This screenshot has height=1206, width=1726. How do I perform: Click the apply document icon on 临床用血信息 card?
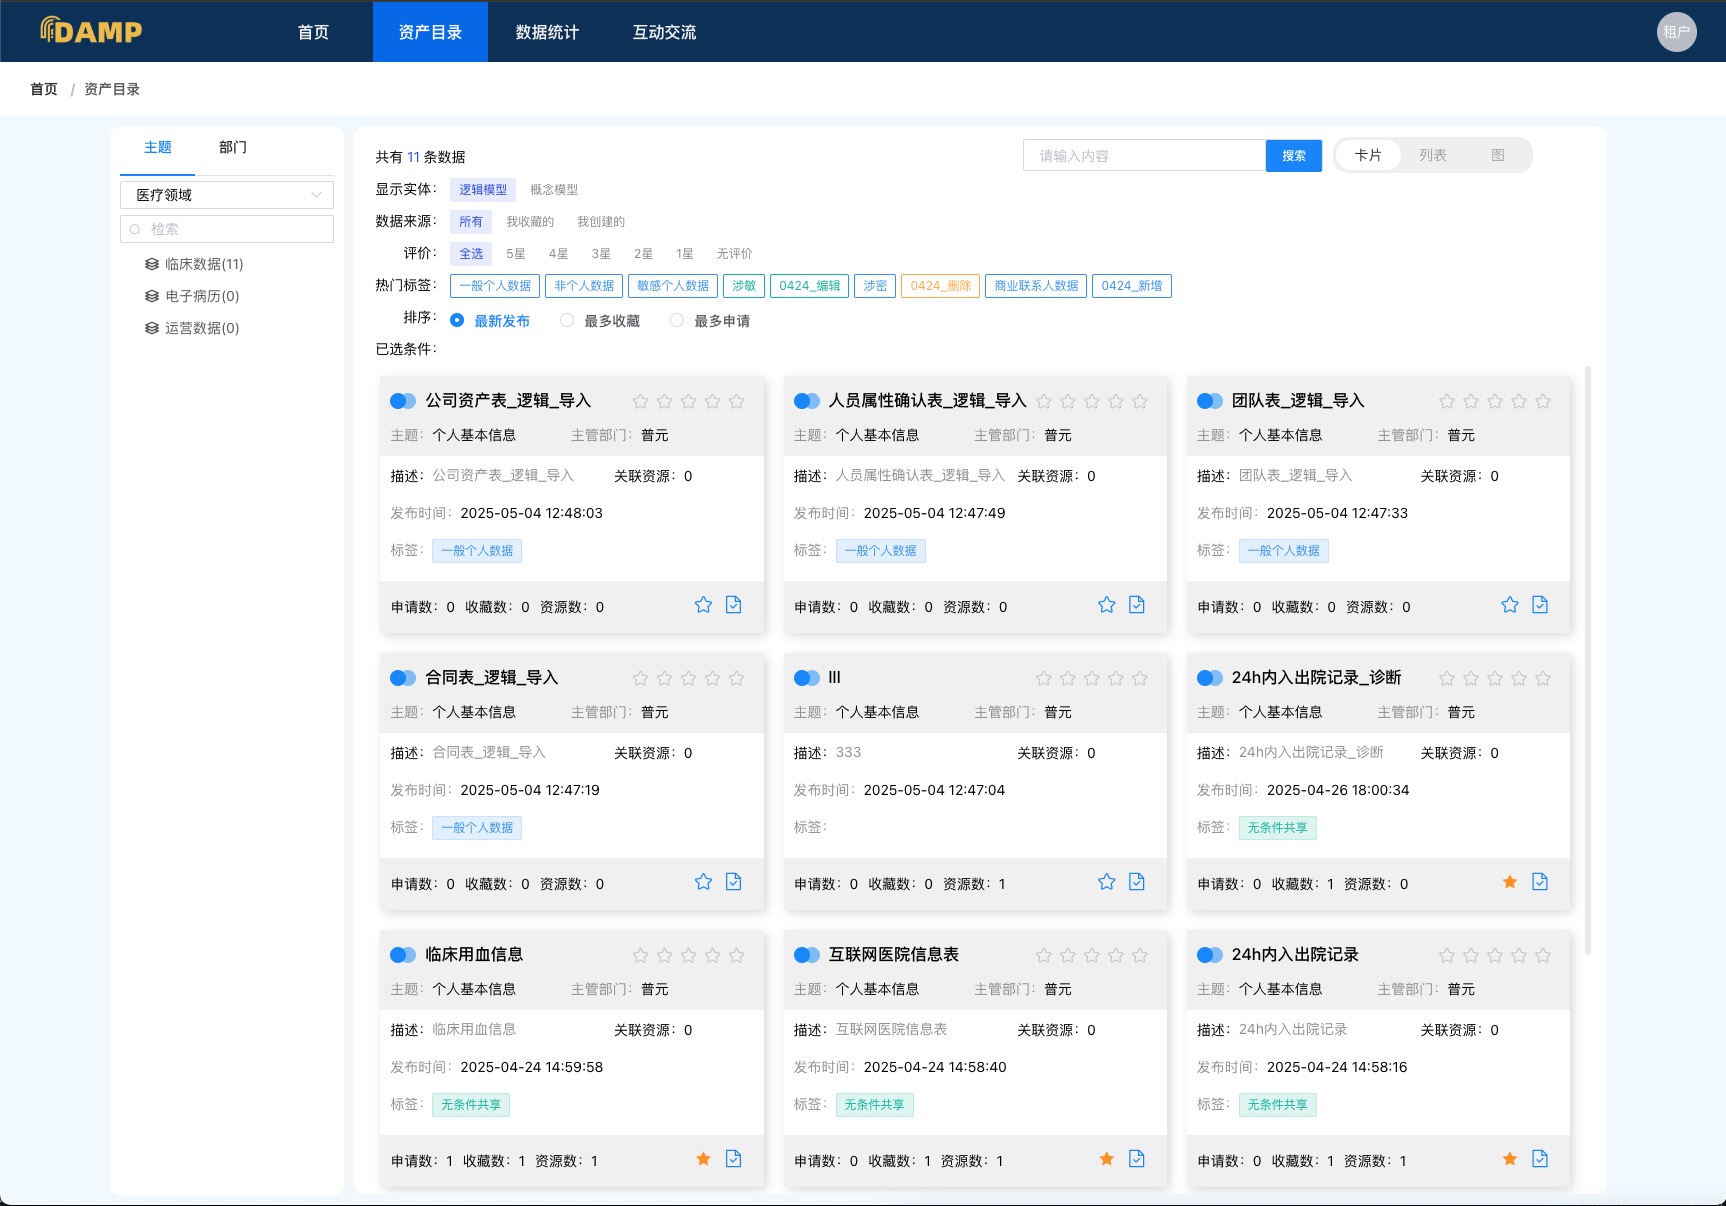pos(733,1159)
